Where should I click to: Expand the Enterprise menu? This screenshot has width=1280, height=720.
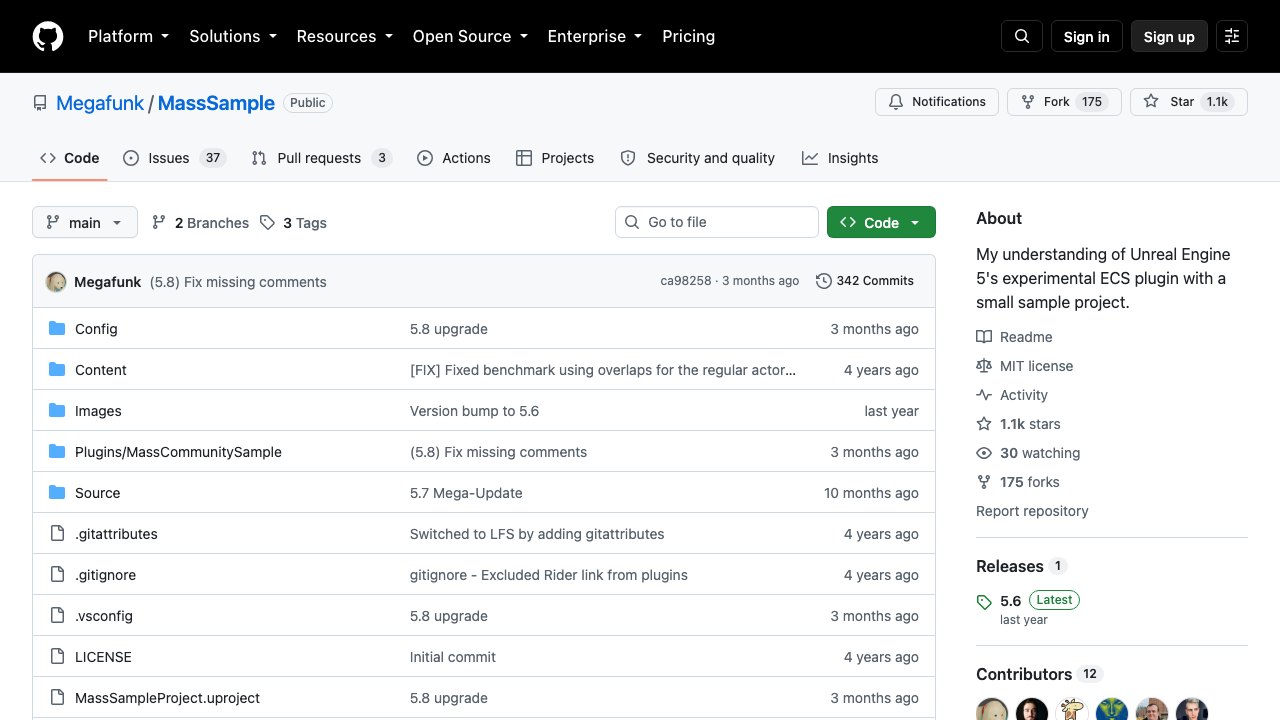coord(595,36)
